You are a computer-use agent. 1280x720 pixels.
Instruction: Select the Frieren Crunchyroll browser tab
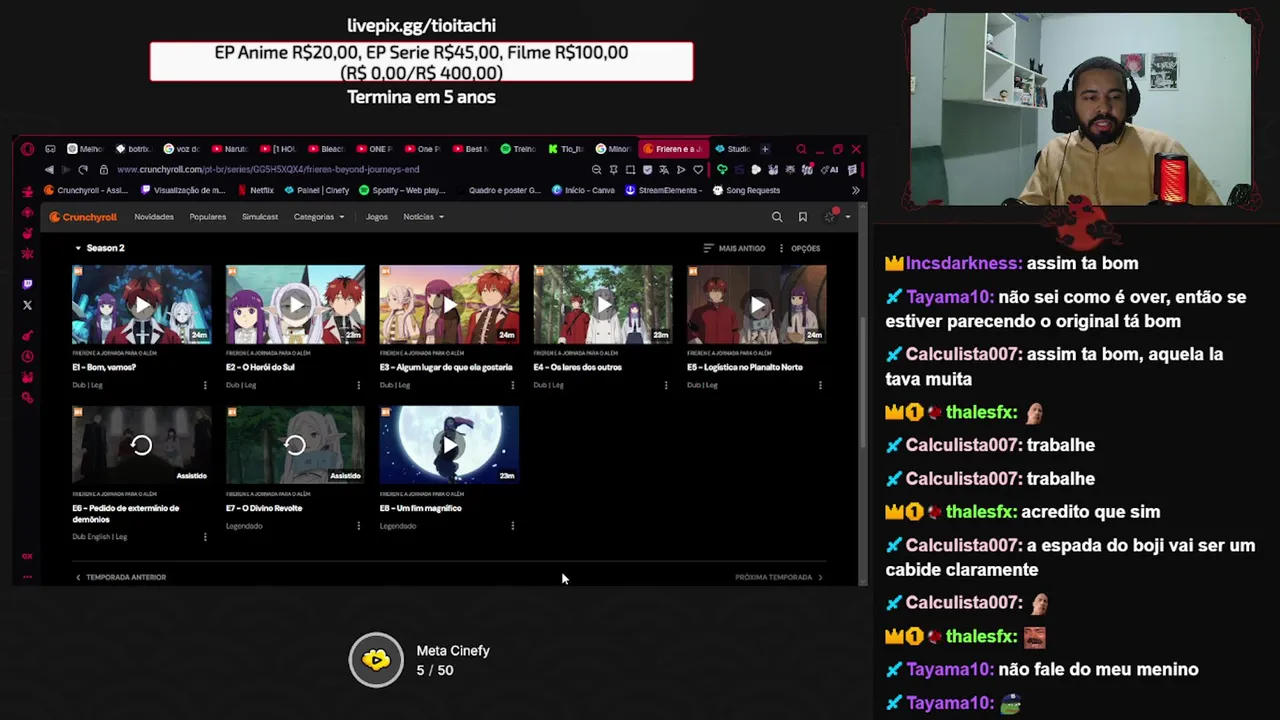tap(674, 149)
